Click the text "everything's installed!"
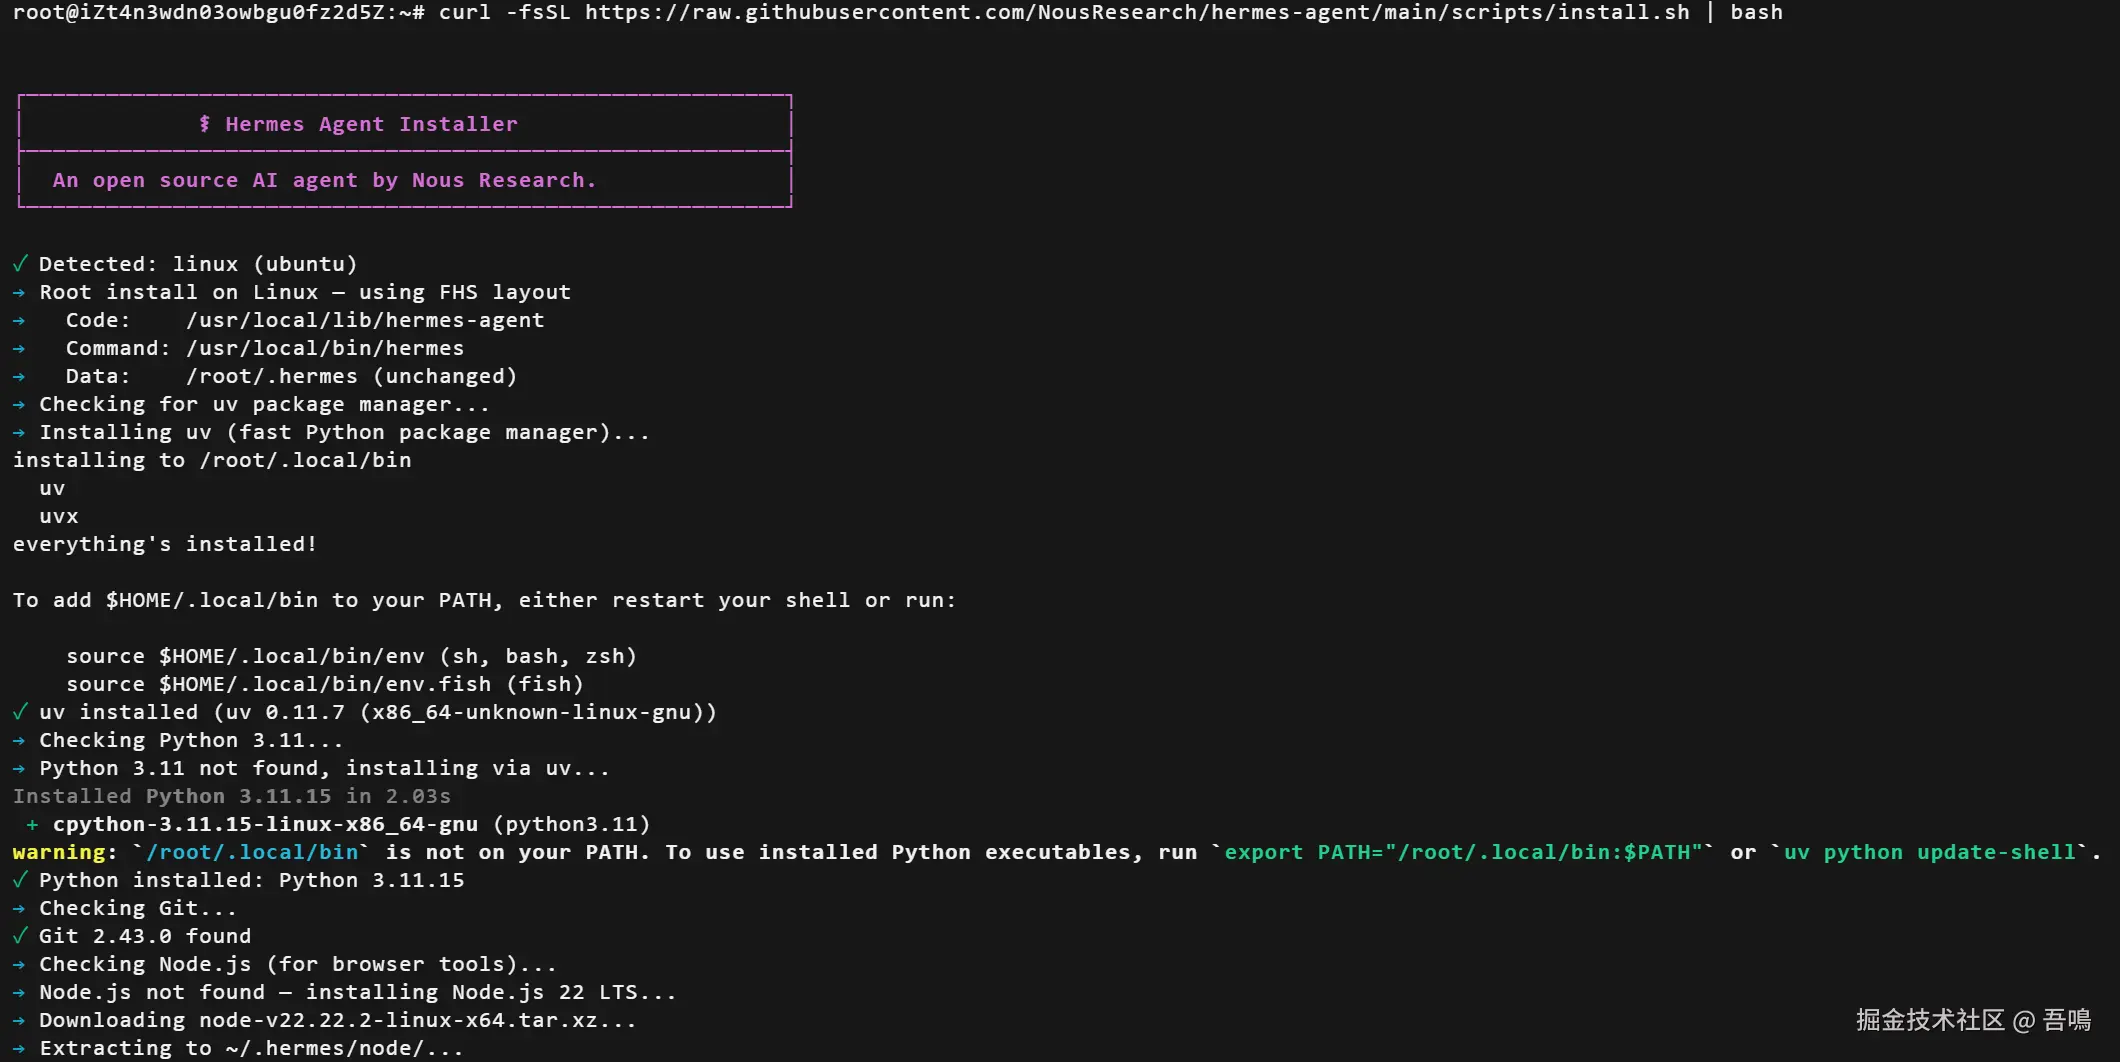Screen dimensions: 2120x1062 pos(165,544)
